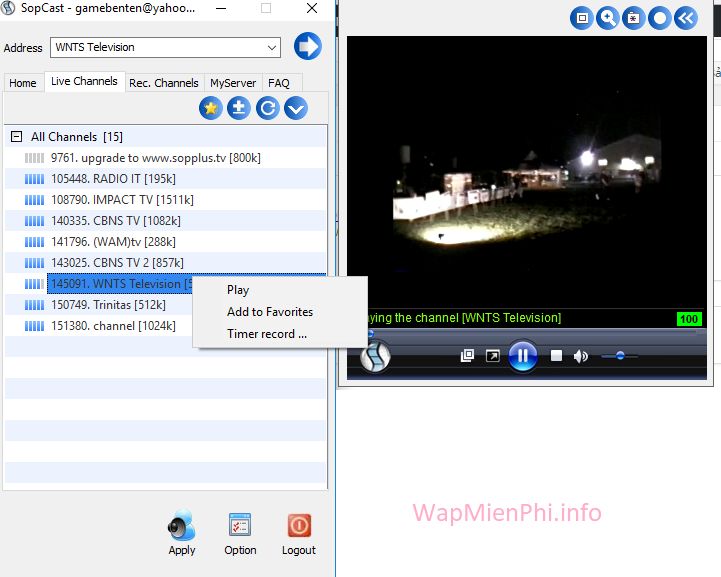Click the double-left-arrow collapse icon
This screenshot has width=721, height=577.
click(686, 18)
